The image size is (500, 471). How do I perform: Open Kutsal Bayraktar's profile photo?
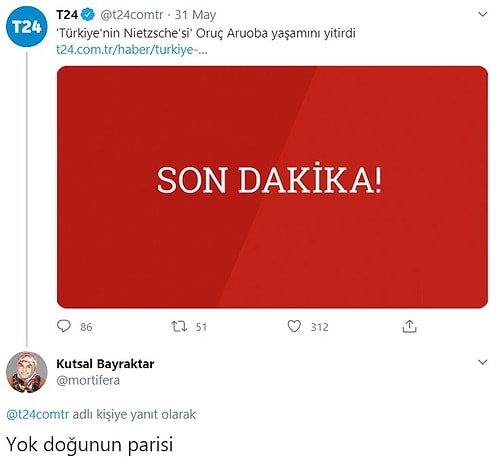[x=27, y=372]
